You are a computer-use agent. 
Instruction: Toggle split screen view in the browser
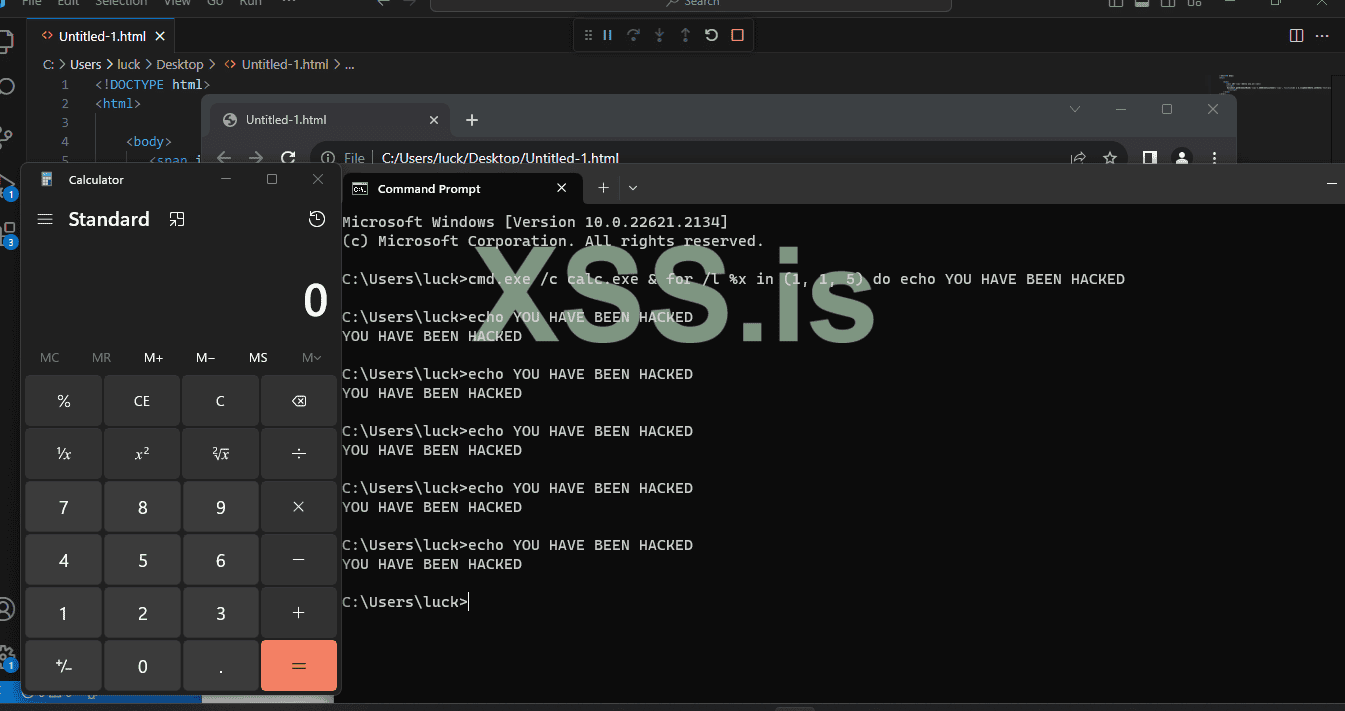click(1149, 157)
